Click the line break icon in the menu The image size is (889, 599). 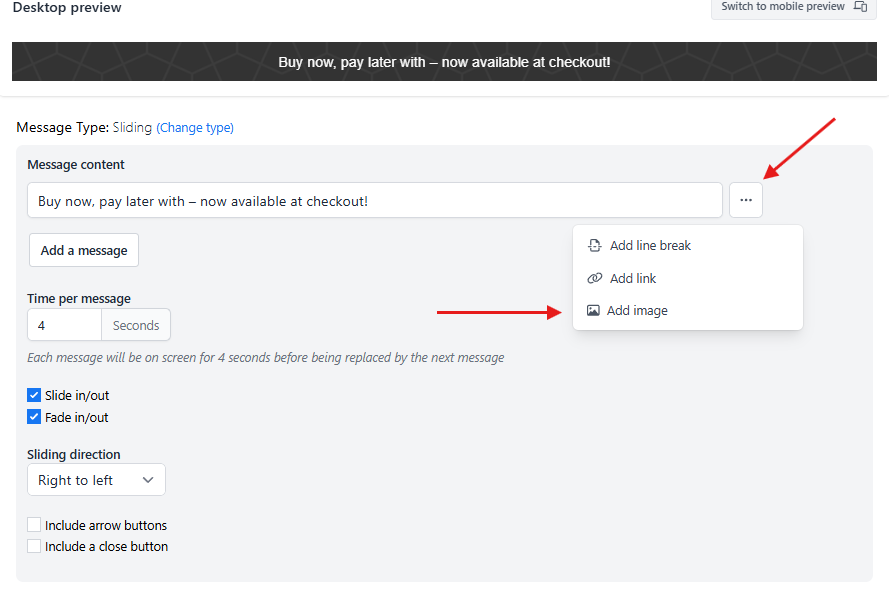tap(594, 245)
